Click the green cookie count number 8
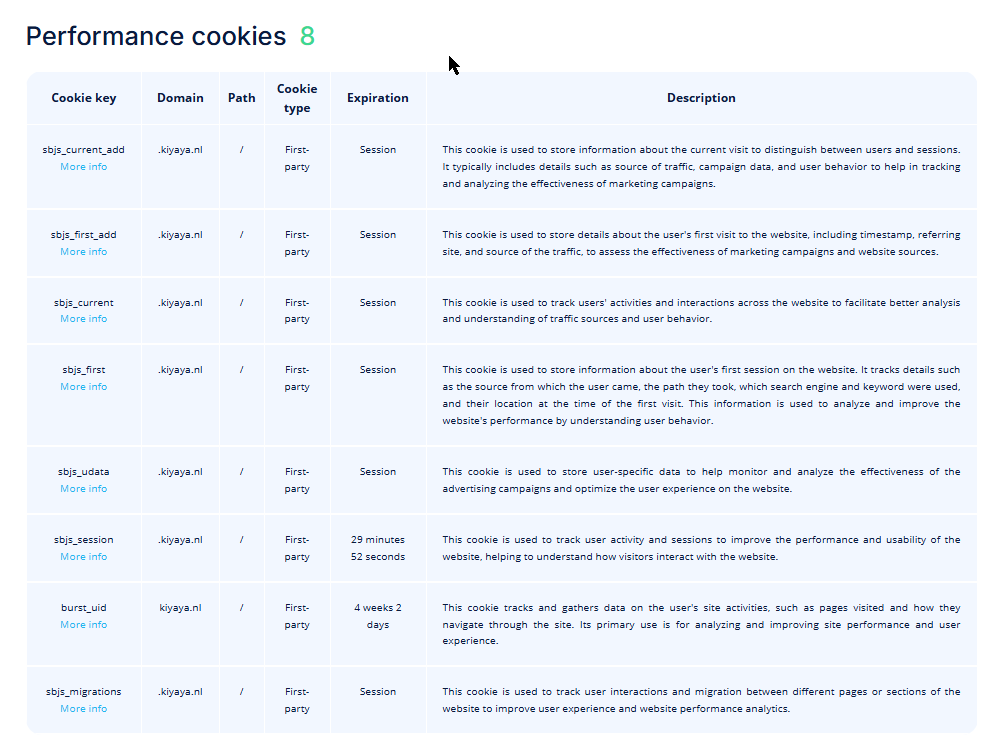This screenshot has width=1004, height=750. click(307, 36)
